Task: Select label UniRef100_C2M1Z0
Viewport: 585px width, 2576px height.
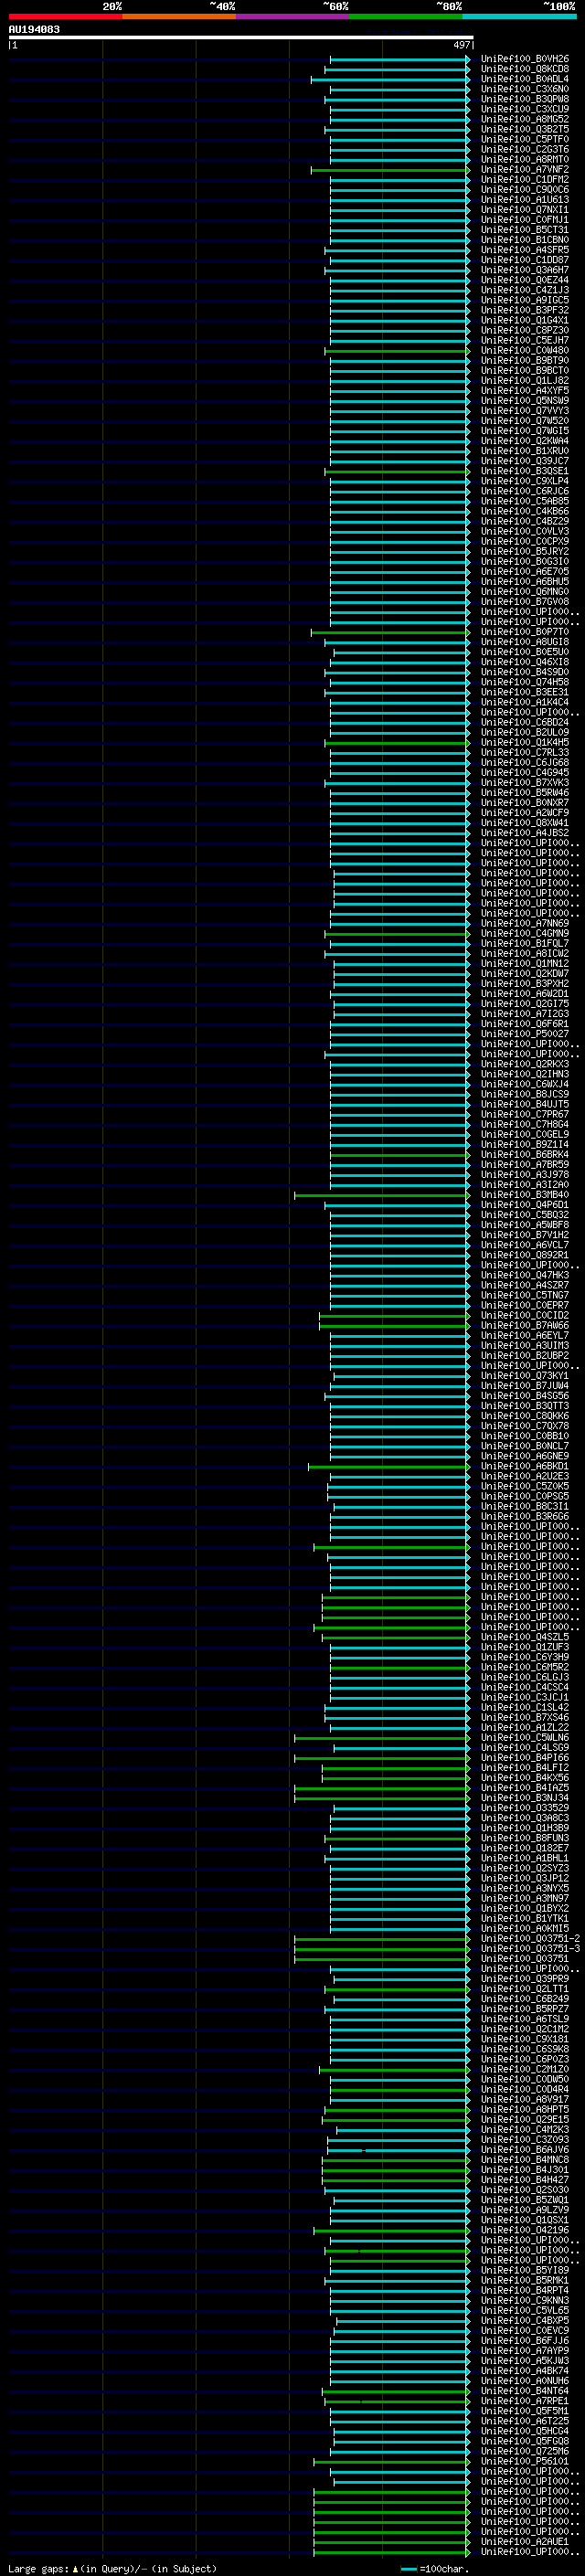Action: [x=525, y=2070]
